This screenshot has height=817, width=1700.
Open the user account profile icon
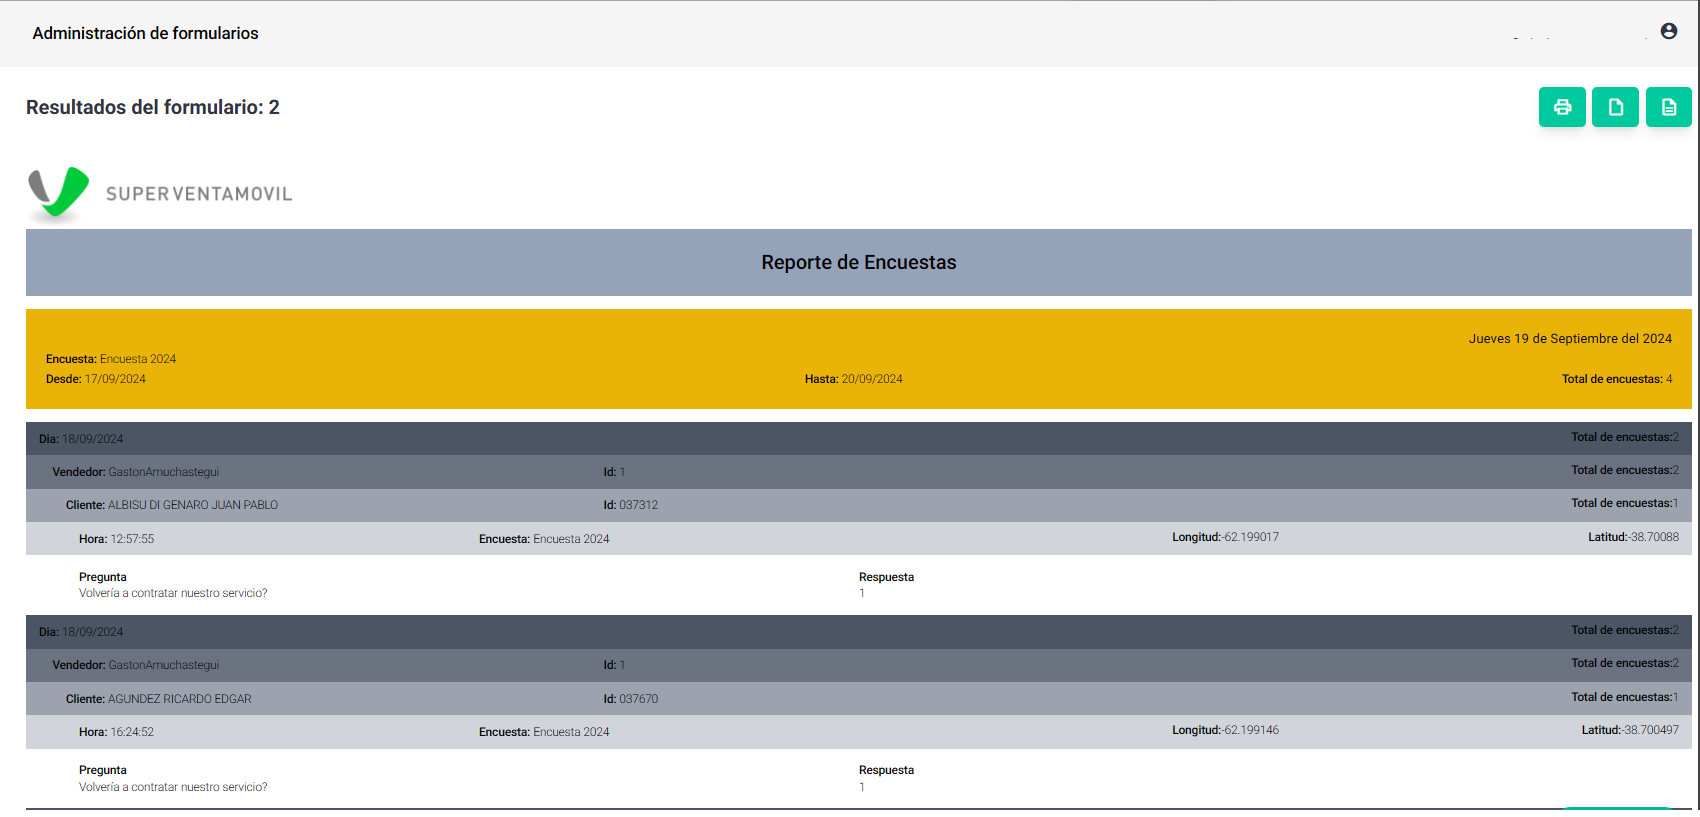1669,31
